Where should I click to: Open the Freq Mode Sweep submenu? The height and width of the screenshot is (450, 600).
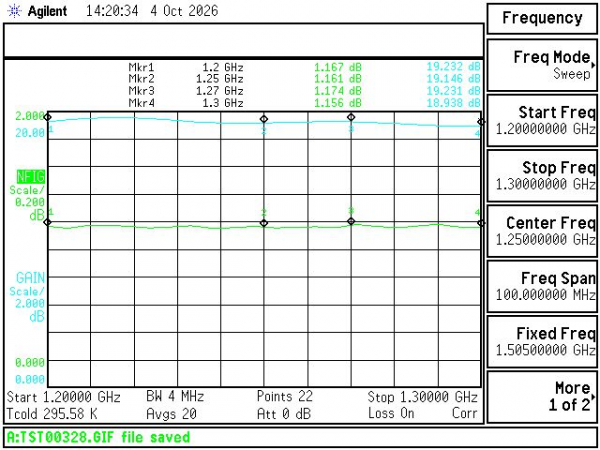click(542, 65)
